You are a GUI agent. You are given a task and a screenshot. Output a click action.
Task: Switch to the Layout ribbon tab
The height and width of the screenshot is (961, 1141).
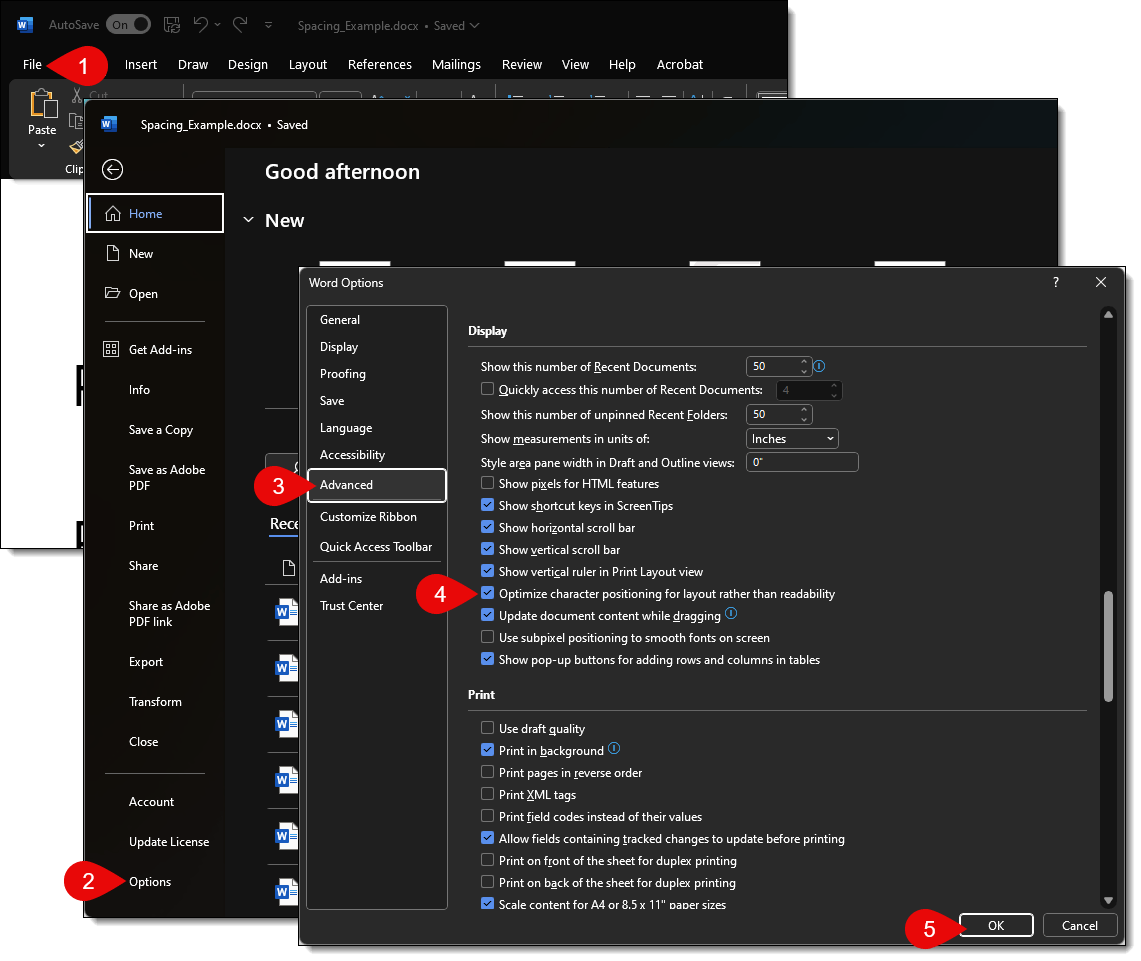[x=308, y=64]
